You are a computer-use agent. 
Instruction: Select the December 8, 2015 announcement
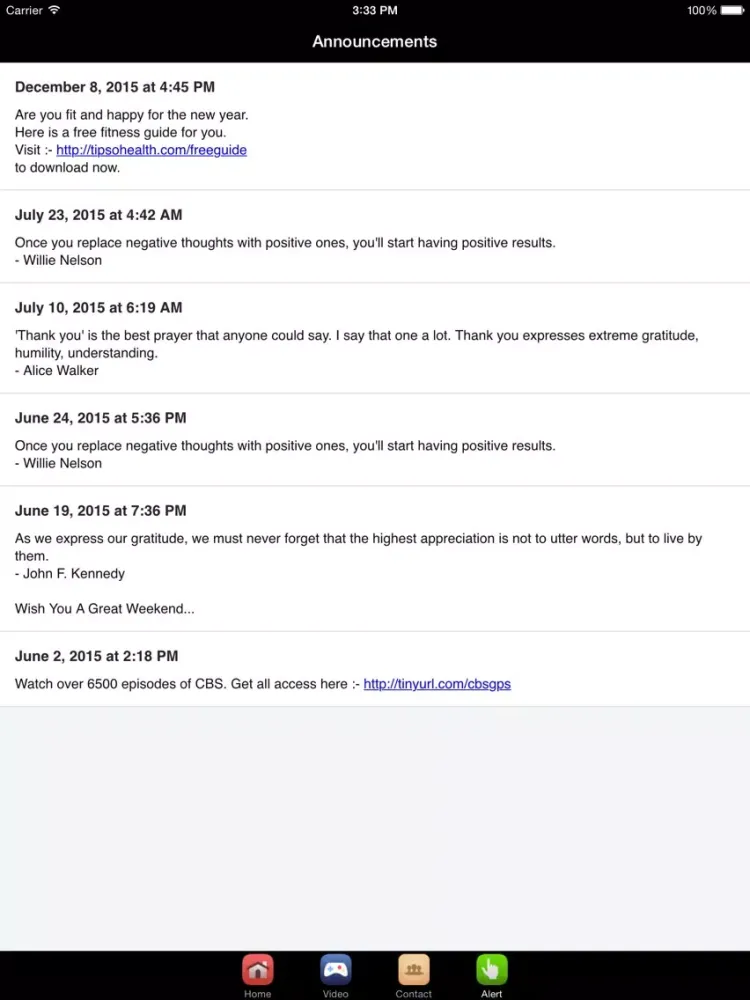375,126
